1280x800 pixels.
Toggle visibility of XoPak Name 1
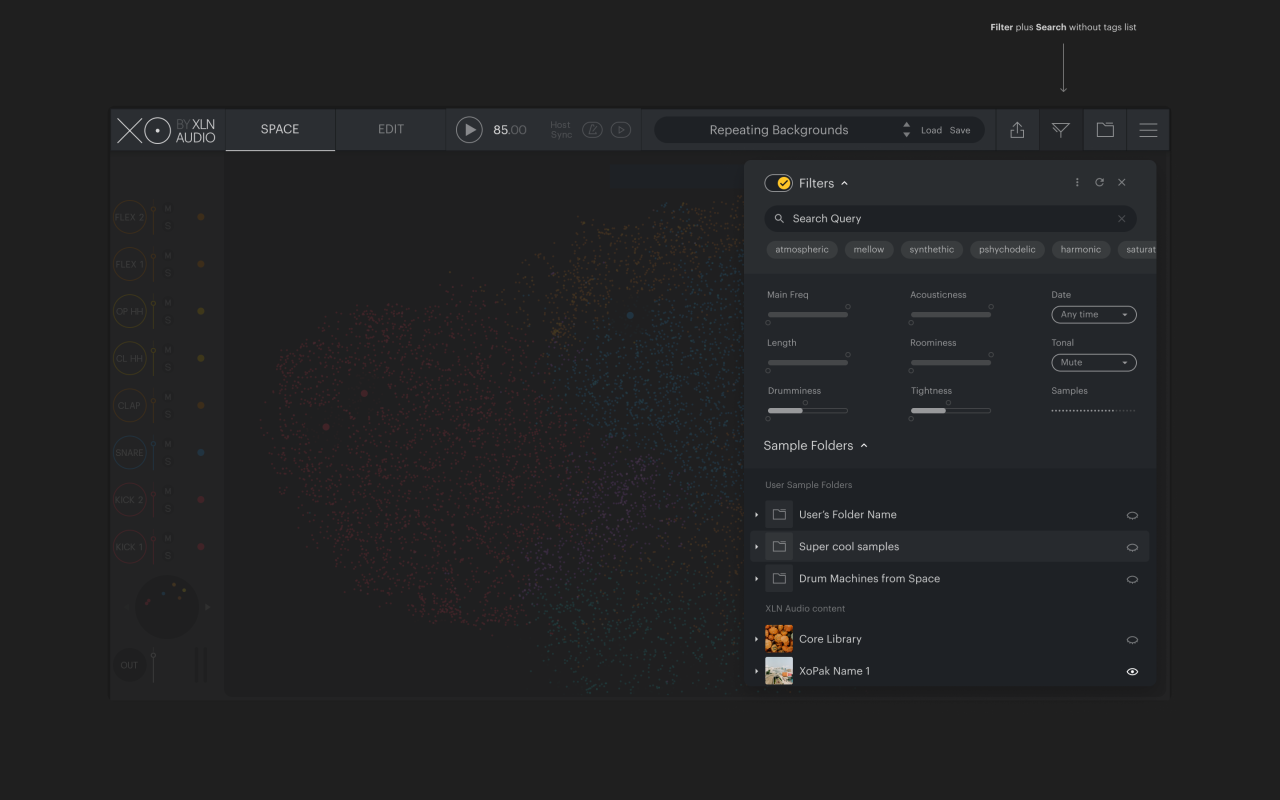click(1132, 672)
